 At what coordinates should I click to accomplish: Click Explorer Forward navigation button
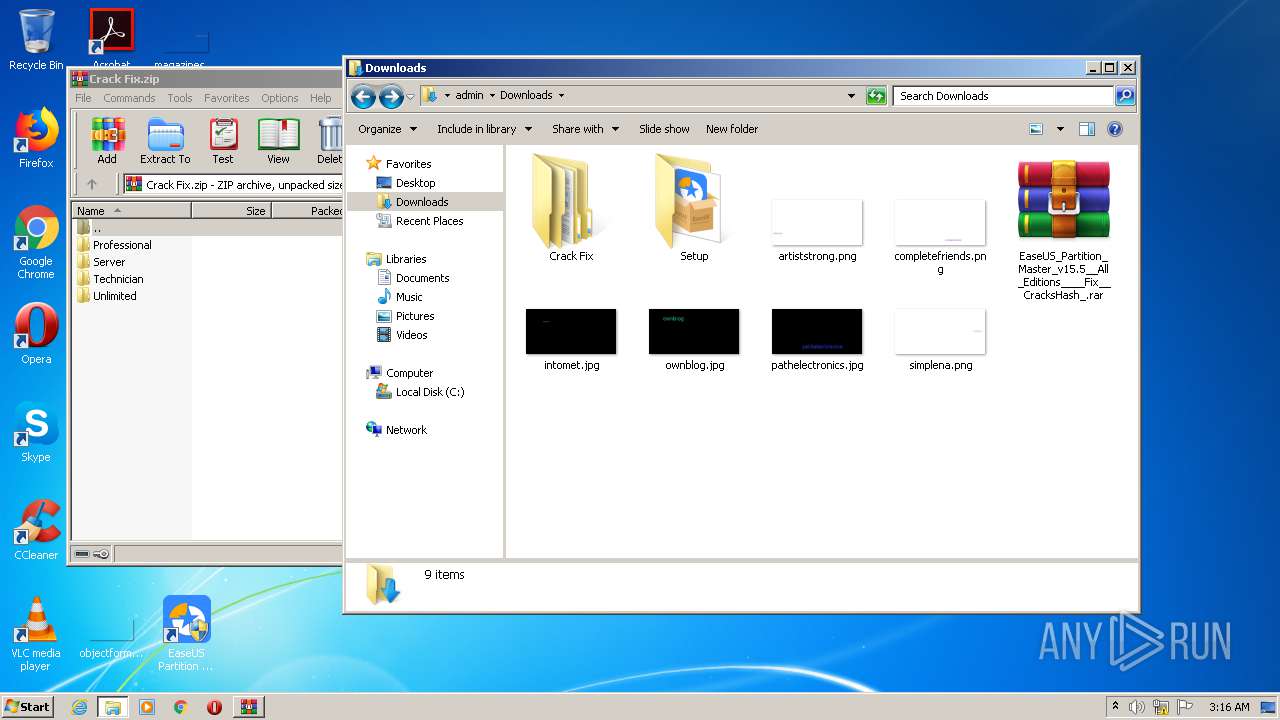tap(391, 96)
